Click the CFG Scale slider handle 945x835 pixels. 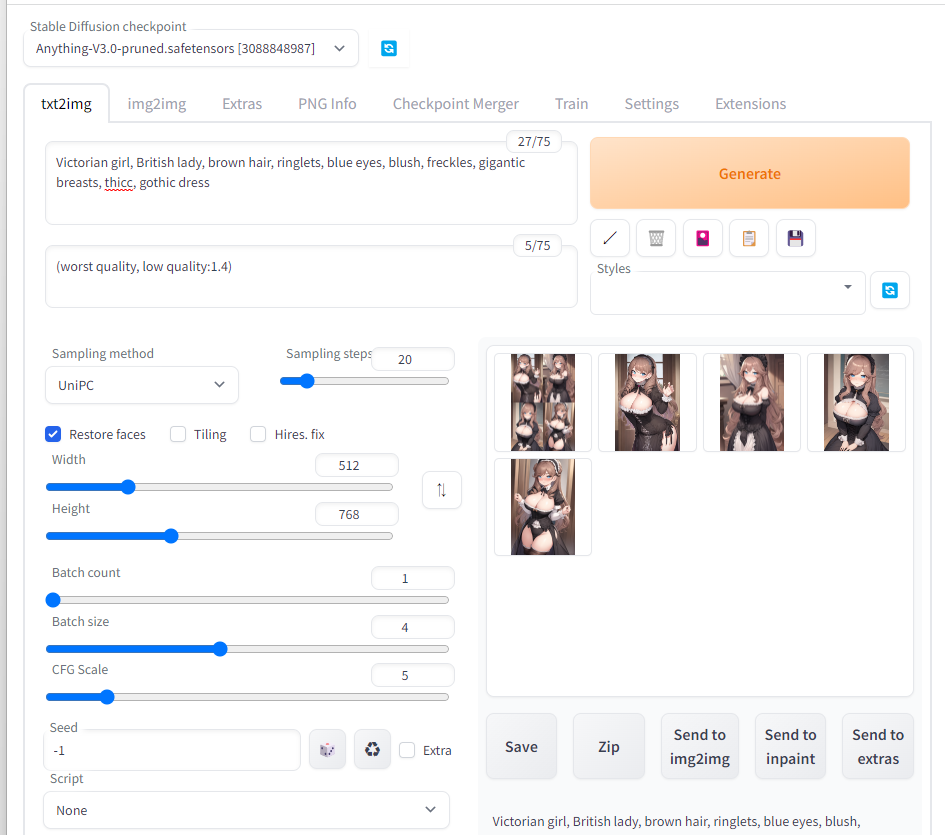click(107, 697)
